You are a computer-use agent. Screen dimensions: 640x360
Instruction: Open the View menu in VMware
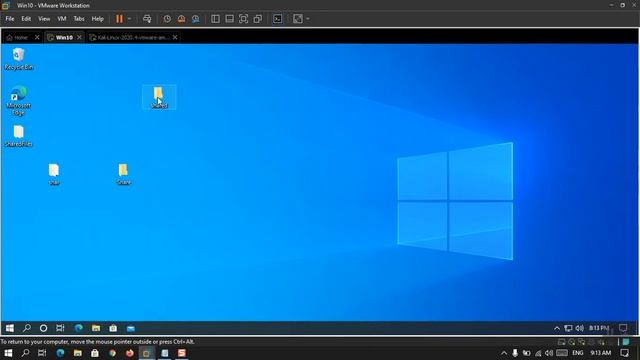pos(44,19)
